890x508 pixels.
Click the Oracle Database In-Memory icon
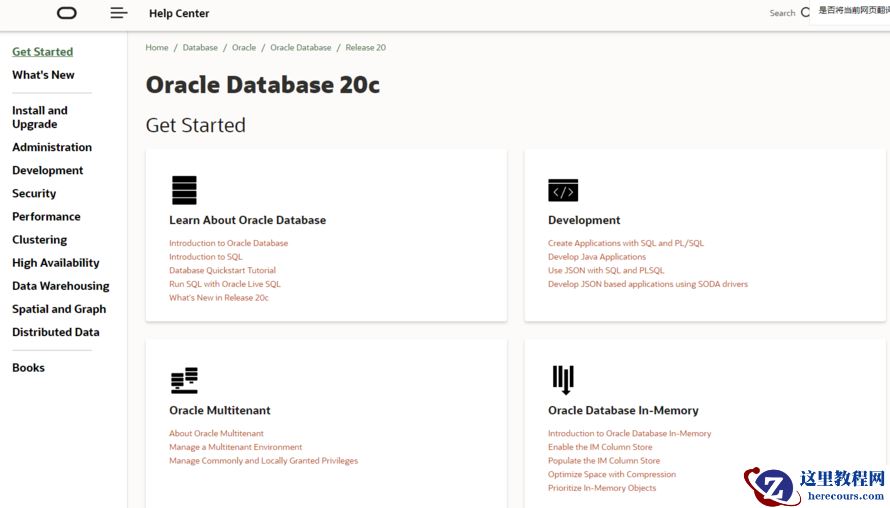563,380
